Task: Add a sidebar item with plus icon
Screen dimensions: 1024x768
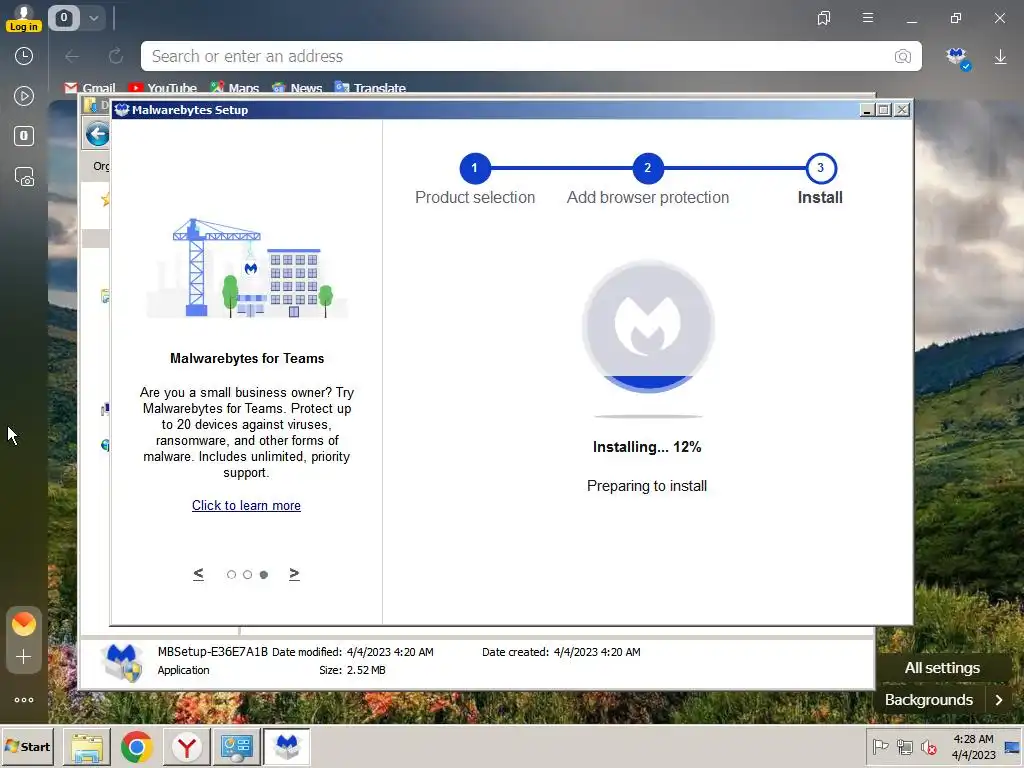Action: [24, 657]
